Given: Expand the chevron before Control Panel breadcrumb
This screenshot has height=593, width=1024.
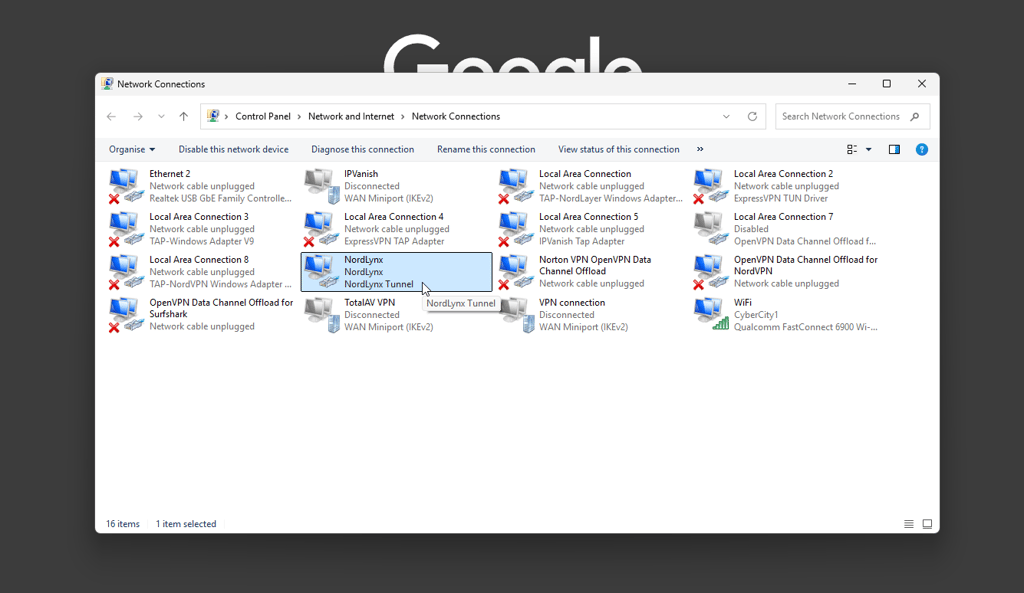Looking at the screenshot, I should [x=227, y=116].
